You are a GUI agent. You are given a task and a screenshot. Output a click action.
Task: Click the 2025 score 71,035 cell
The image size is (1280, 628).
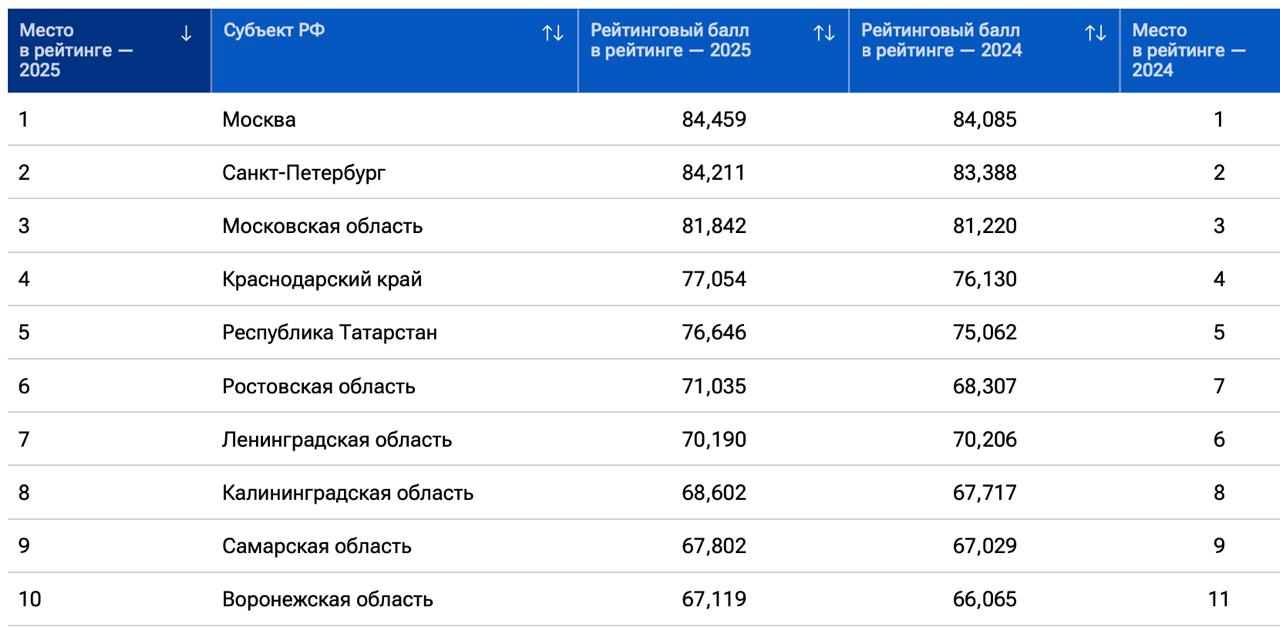click(x=714, y=387)
